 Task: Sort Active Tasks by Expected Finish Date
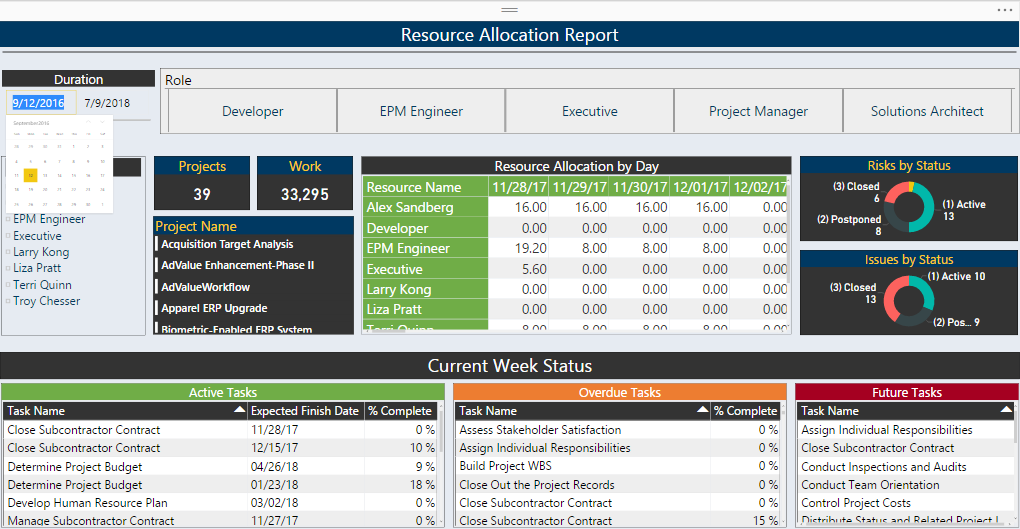(x=305, y=411)
